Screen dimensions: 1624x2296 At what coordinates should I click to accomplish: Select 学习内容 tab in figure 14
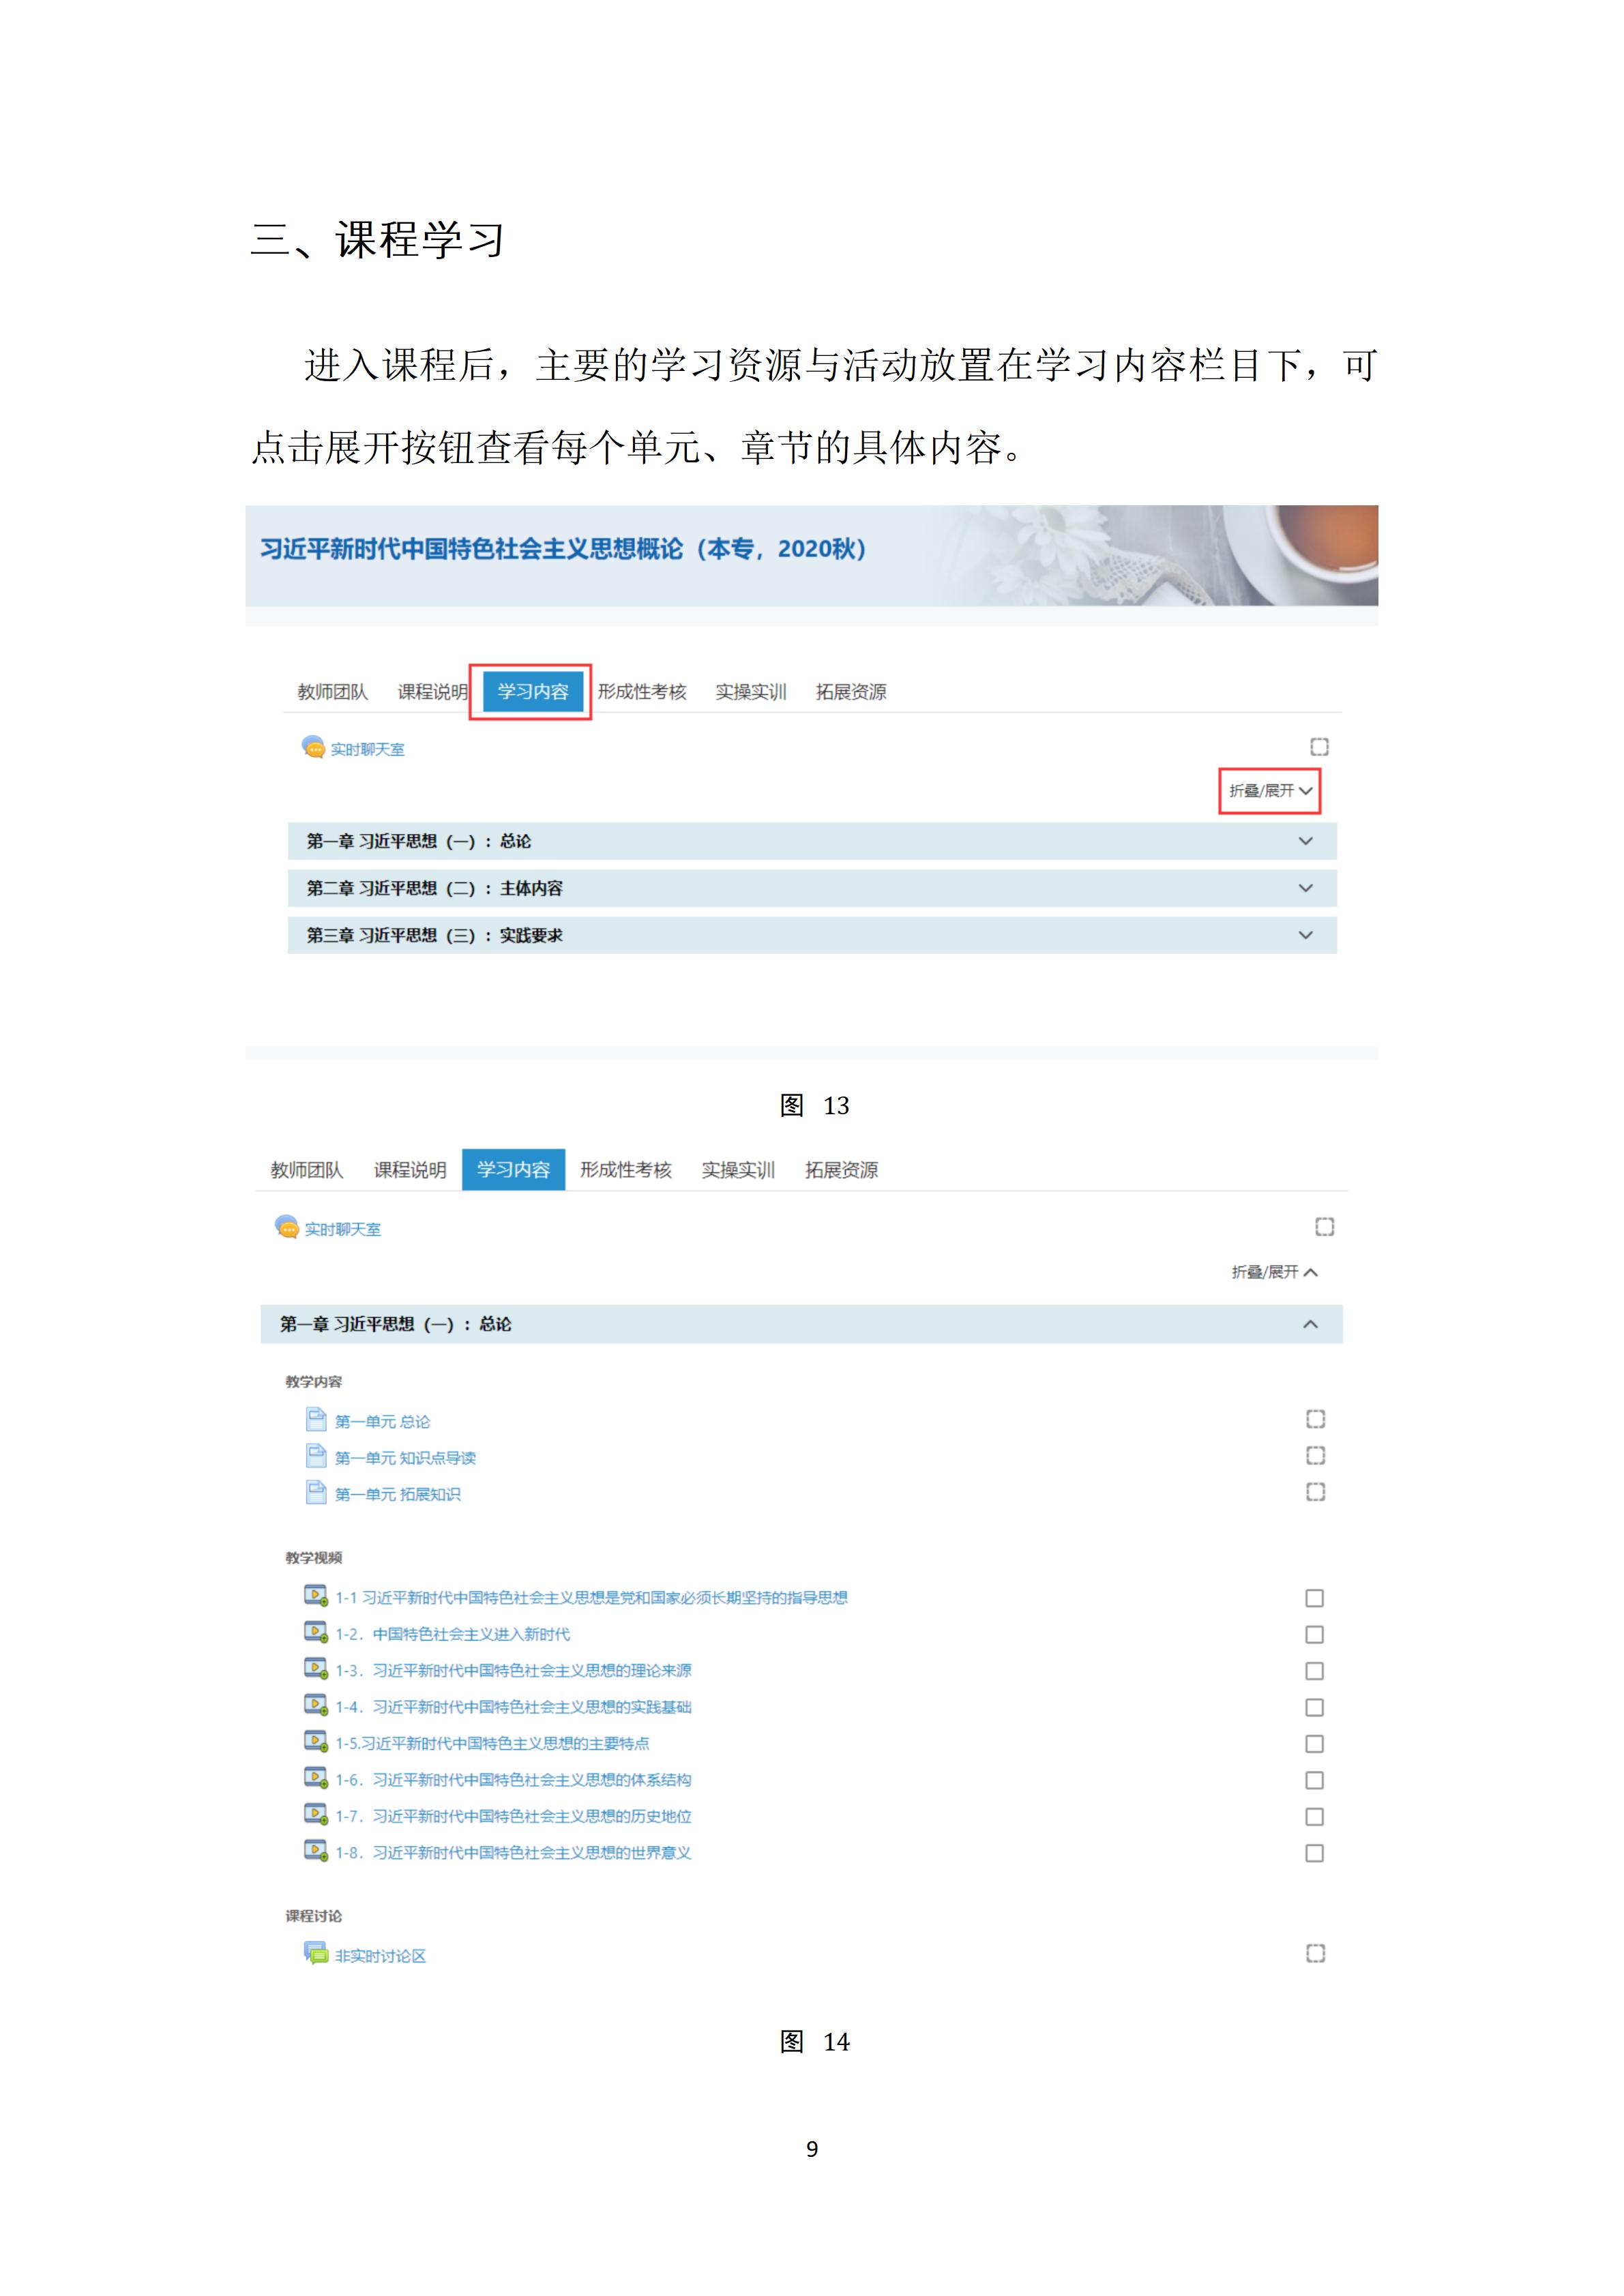tap(514, 1170)
